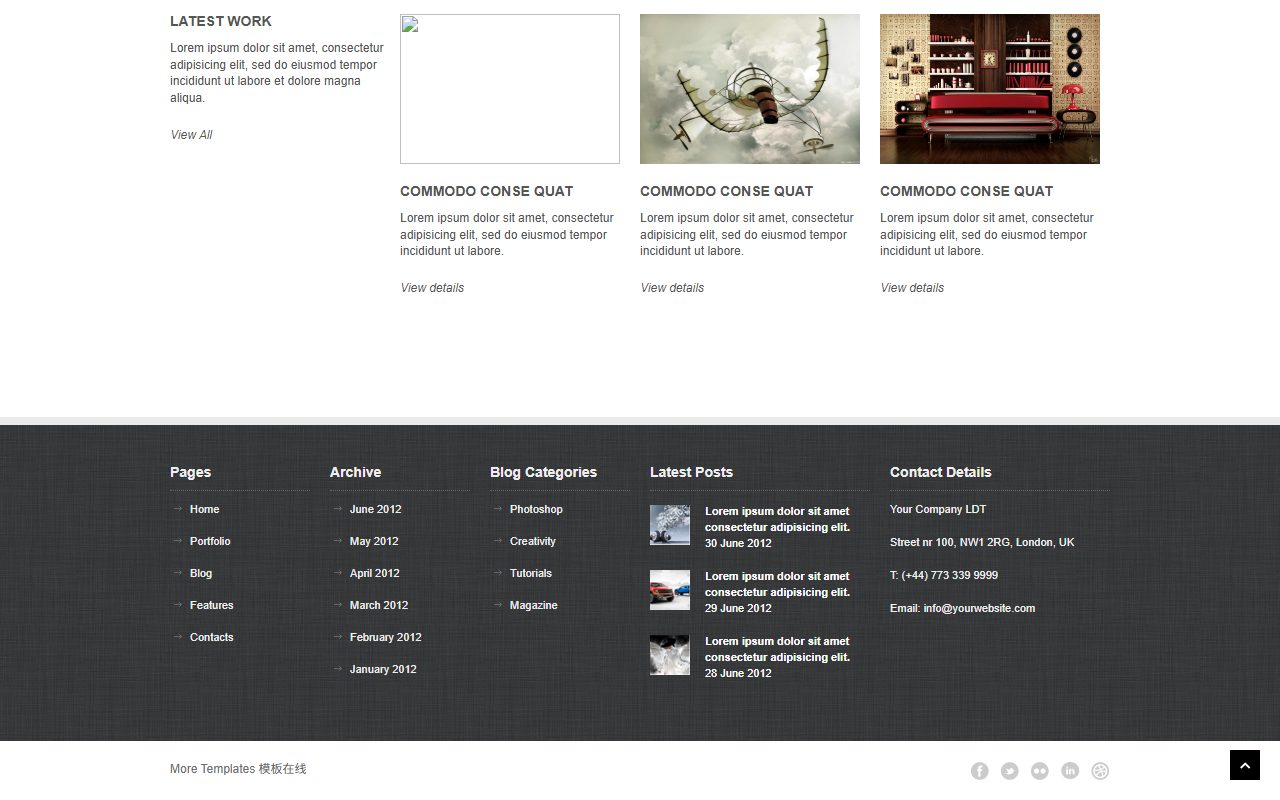1280x800 pixels.
Task: Click the post title dated 28 June 2012
Action: click(x=777, y=649)
